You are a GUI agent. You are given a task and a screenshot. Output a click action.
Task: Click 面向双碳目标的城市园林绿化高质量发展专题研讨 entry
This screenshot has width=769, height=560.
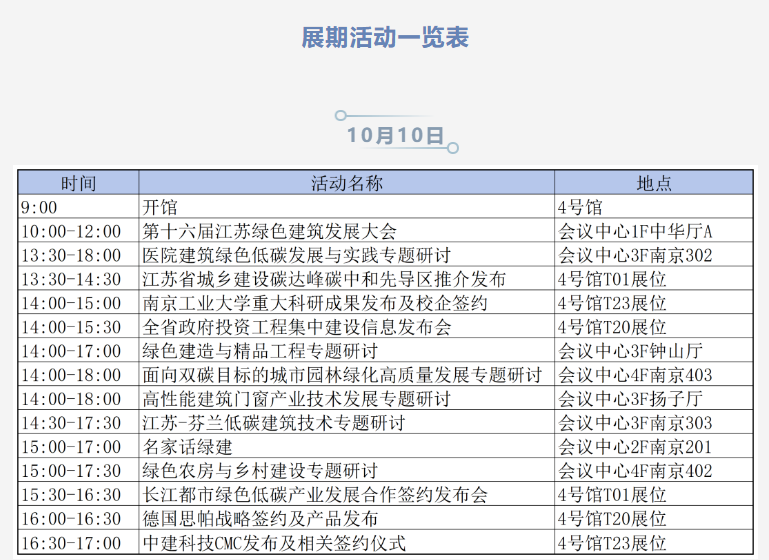341,375
